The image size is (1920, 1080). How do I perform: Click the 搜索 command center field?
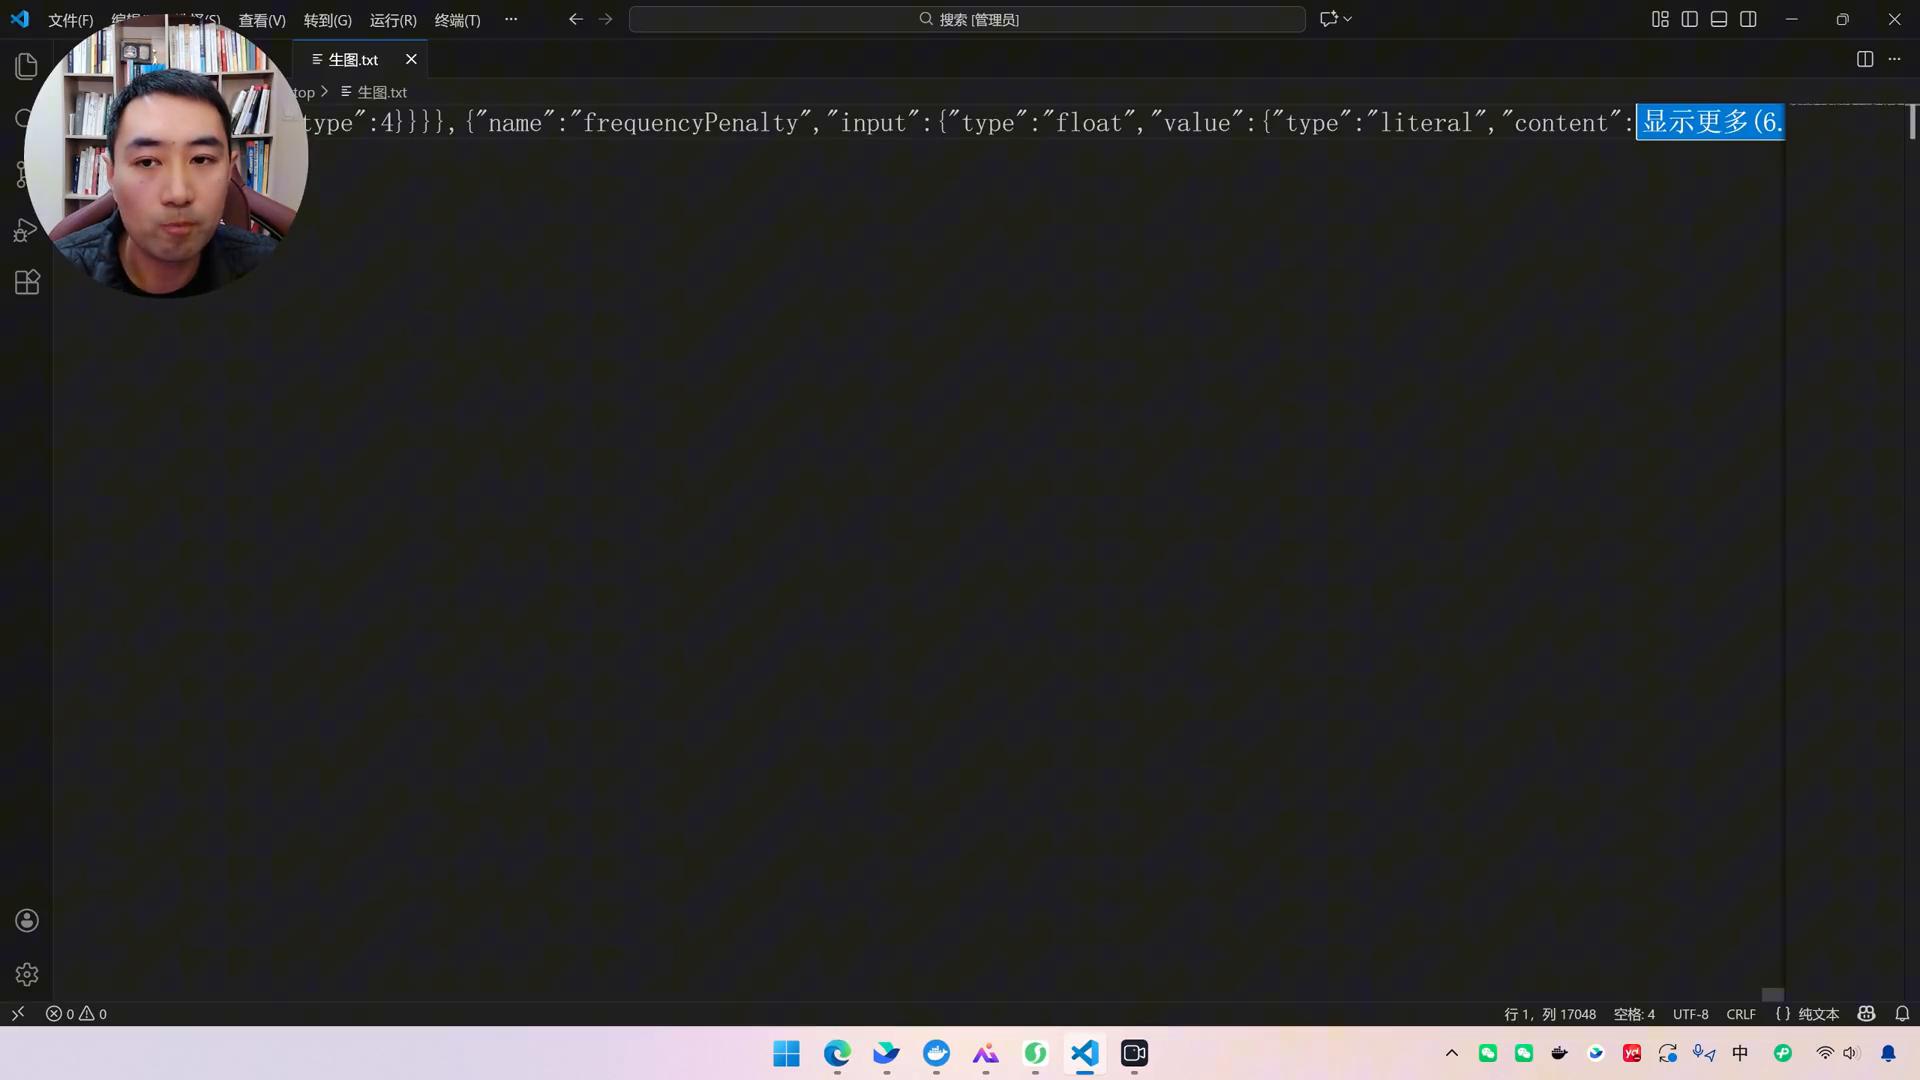pos(967,19)
